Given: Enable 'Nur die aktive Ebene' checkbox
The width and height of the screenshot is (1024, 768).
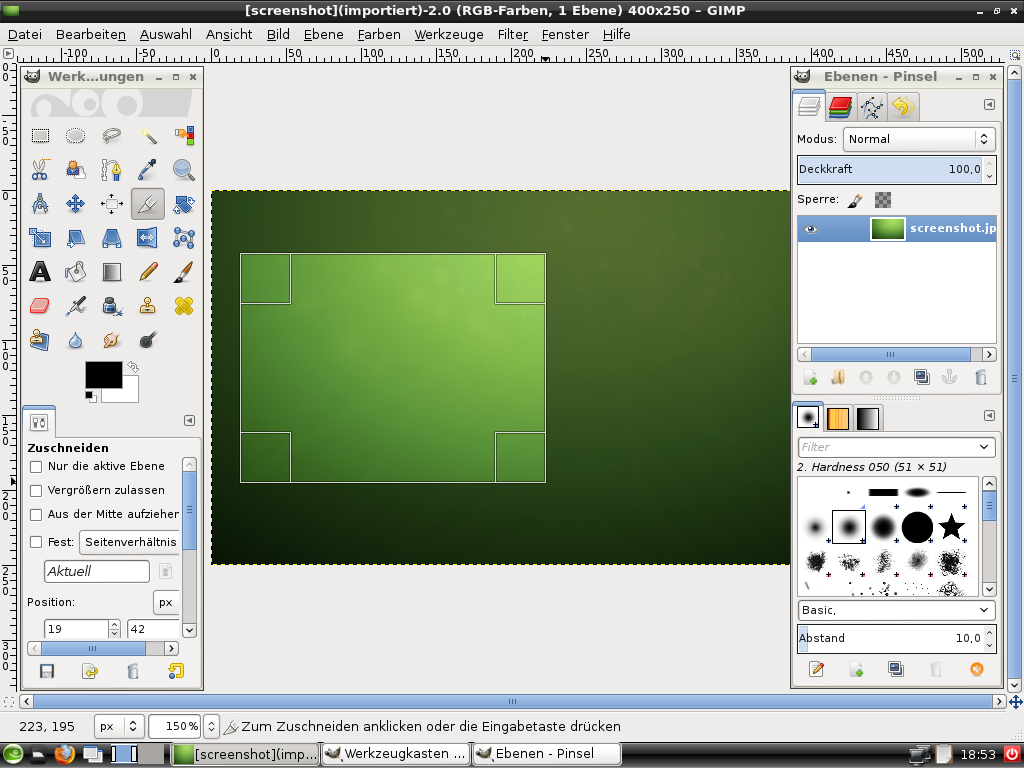Looking at the screenshot, I should [36, 467].
